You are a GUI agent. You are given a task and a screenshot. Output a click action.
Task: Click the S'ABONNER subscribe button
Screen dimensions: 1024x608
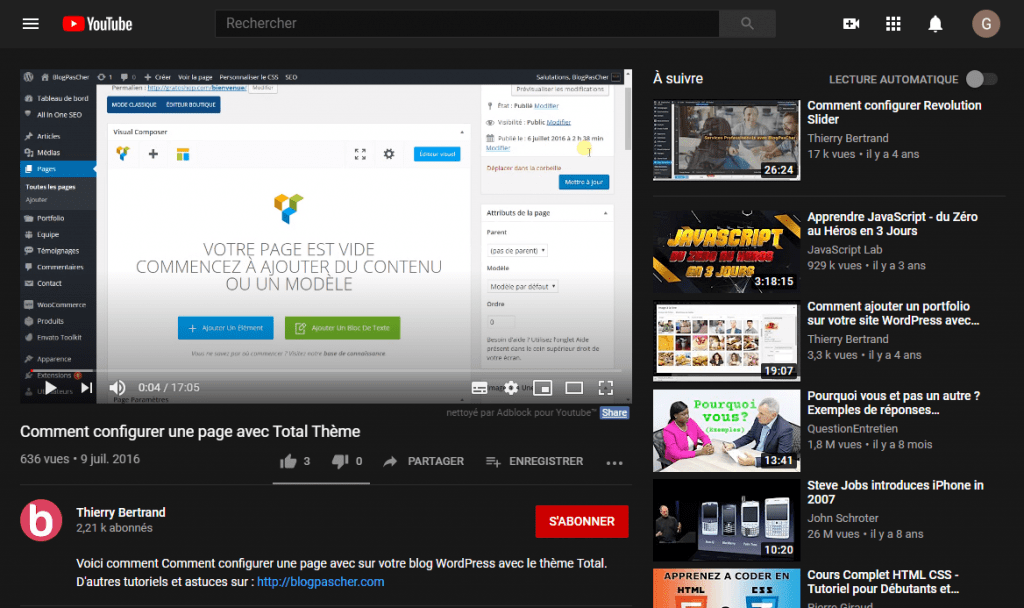coord(581,521)
